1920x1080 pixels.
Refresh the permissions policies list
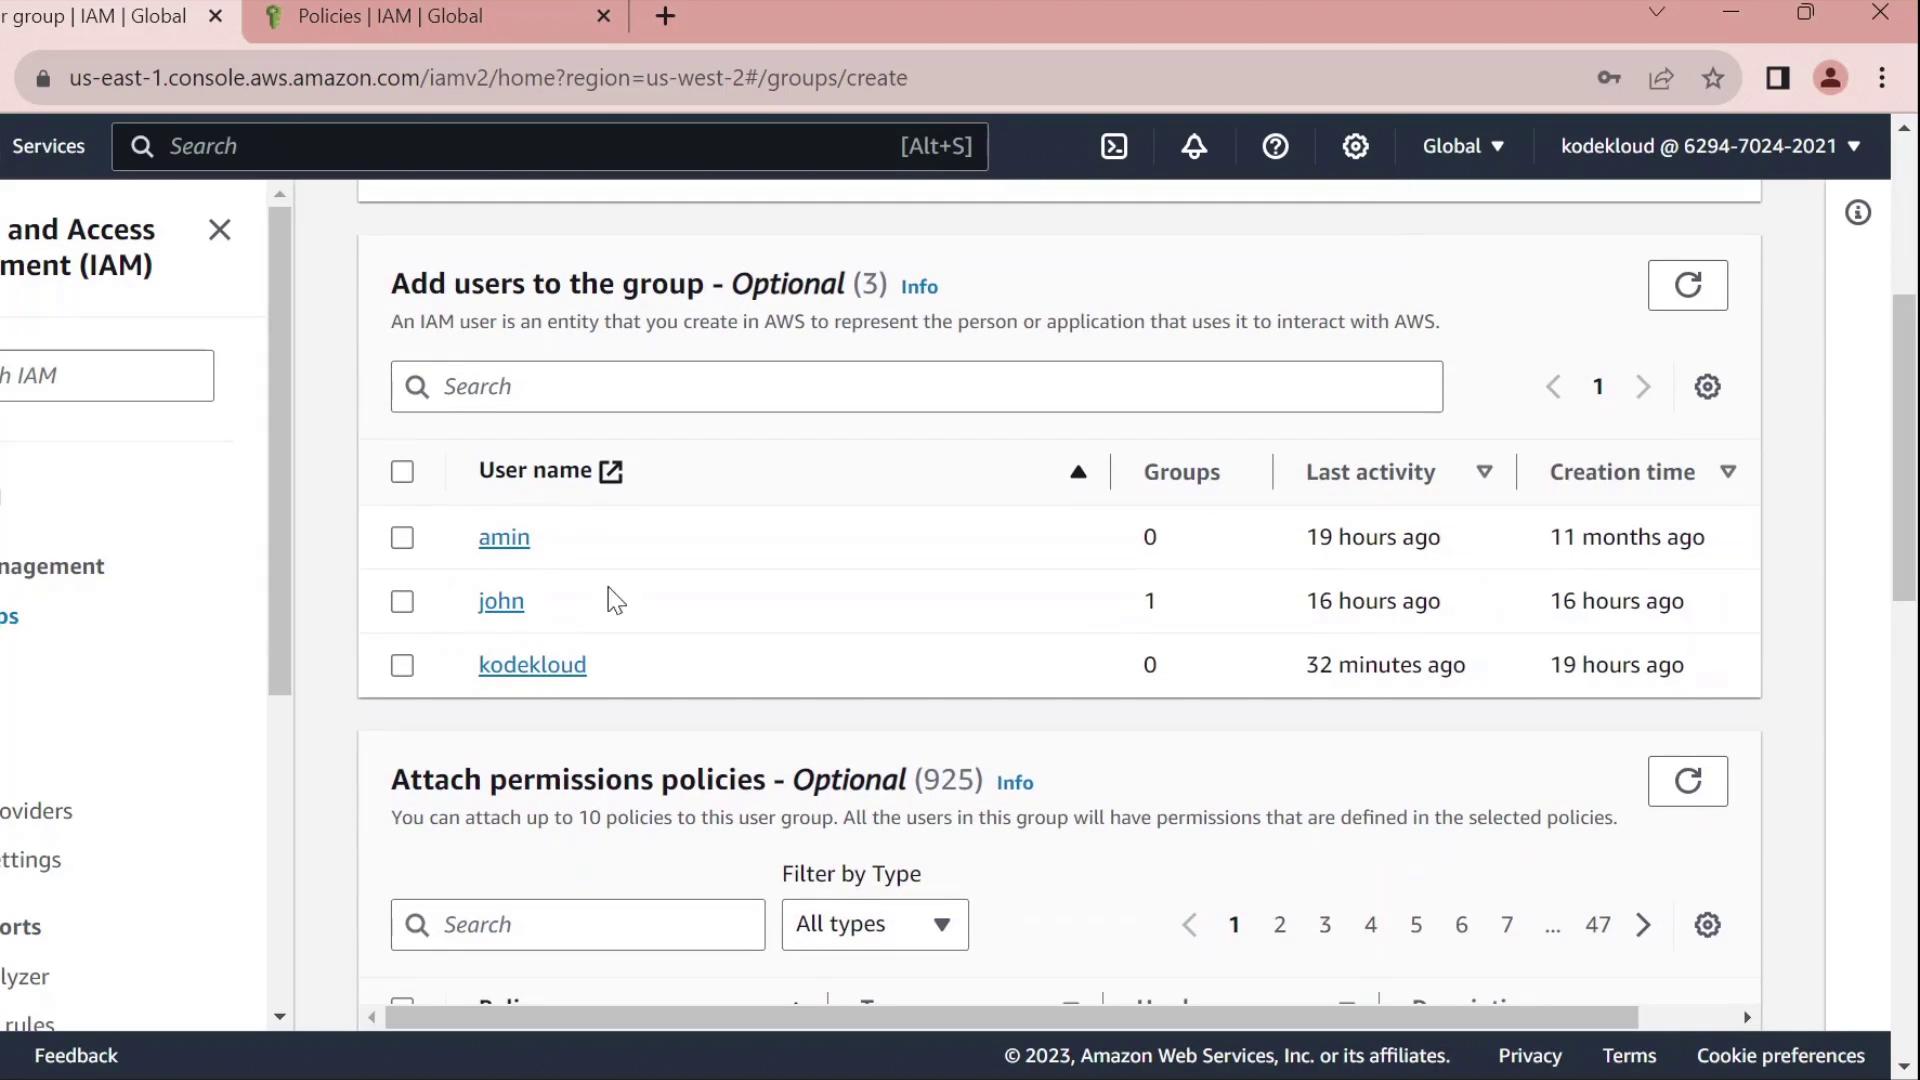coord(1687,781)
